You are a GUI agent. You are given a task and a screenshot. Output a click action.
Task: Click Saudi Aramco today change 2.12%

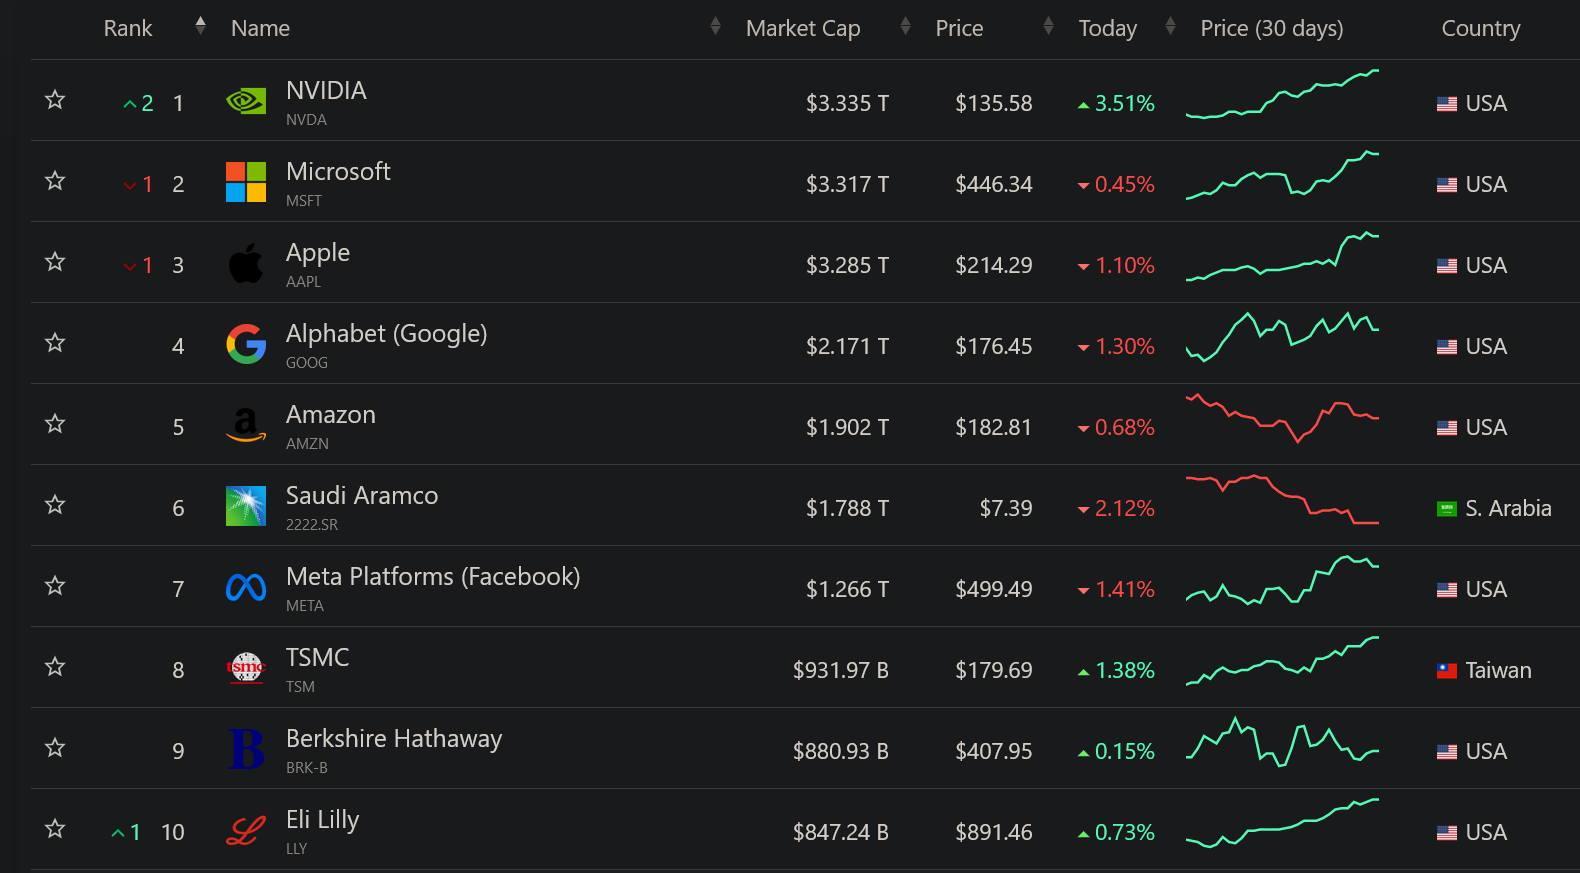(1116, 509)
